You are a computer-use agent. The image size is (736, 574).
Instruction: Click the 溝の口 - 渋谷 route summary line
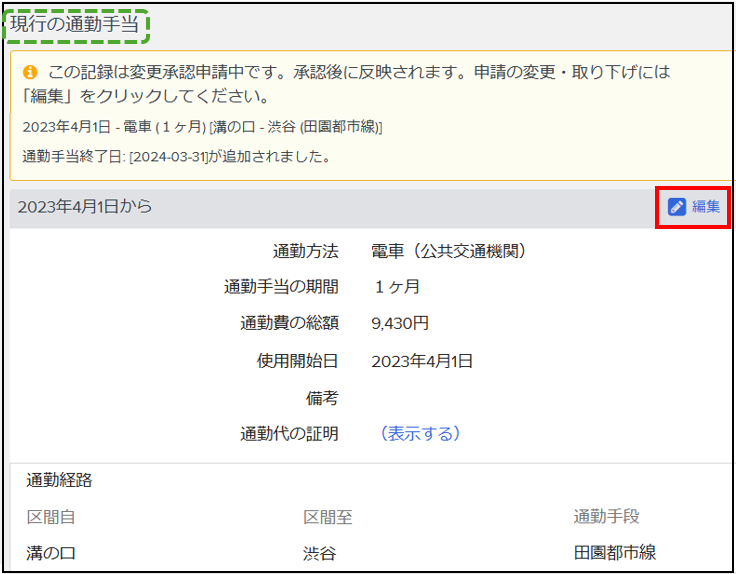(x=202, y=127)
